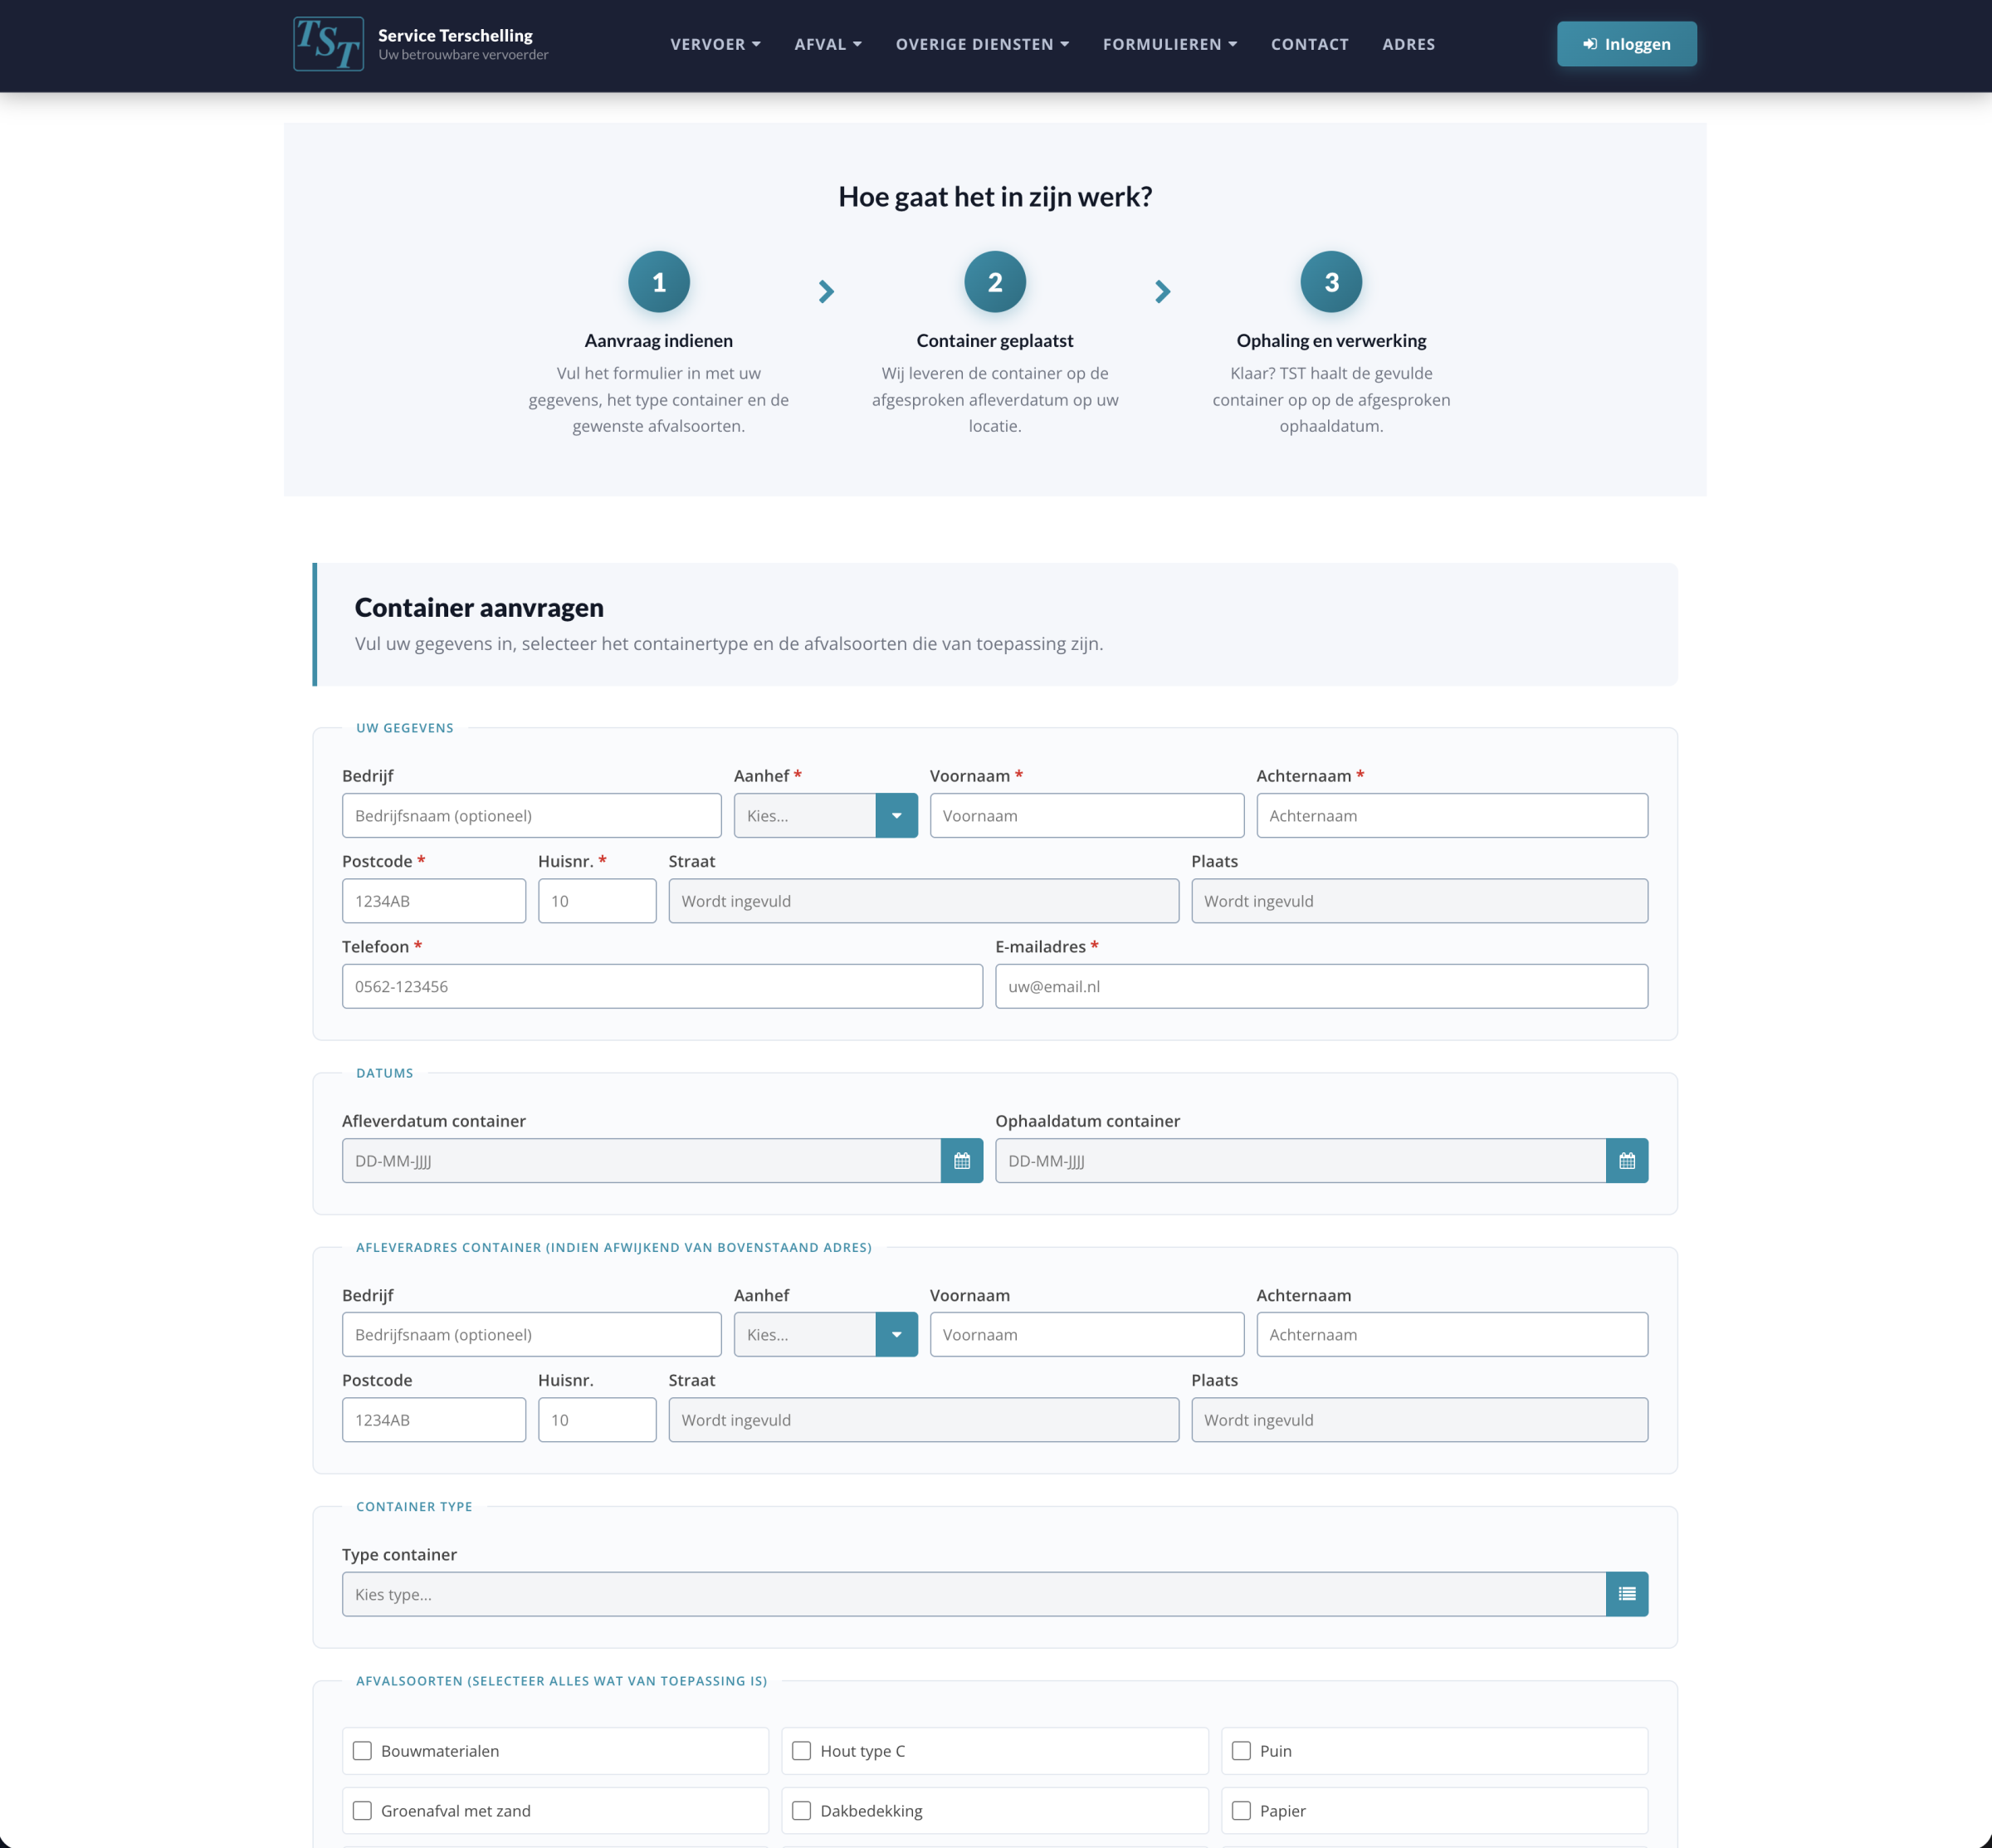Click the arrow between step 2 and 3

tap(1162, 291)
